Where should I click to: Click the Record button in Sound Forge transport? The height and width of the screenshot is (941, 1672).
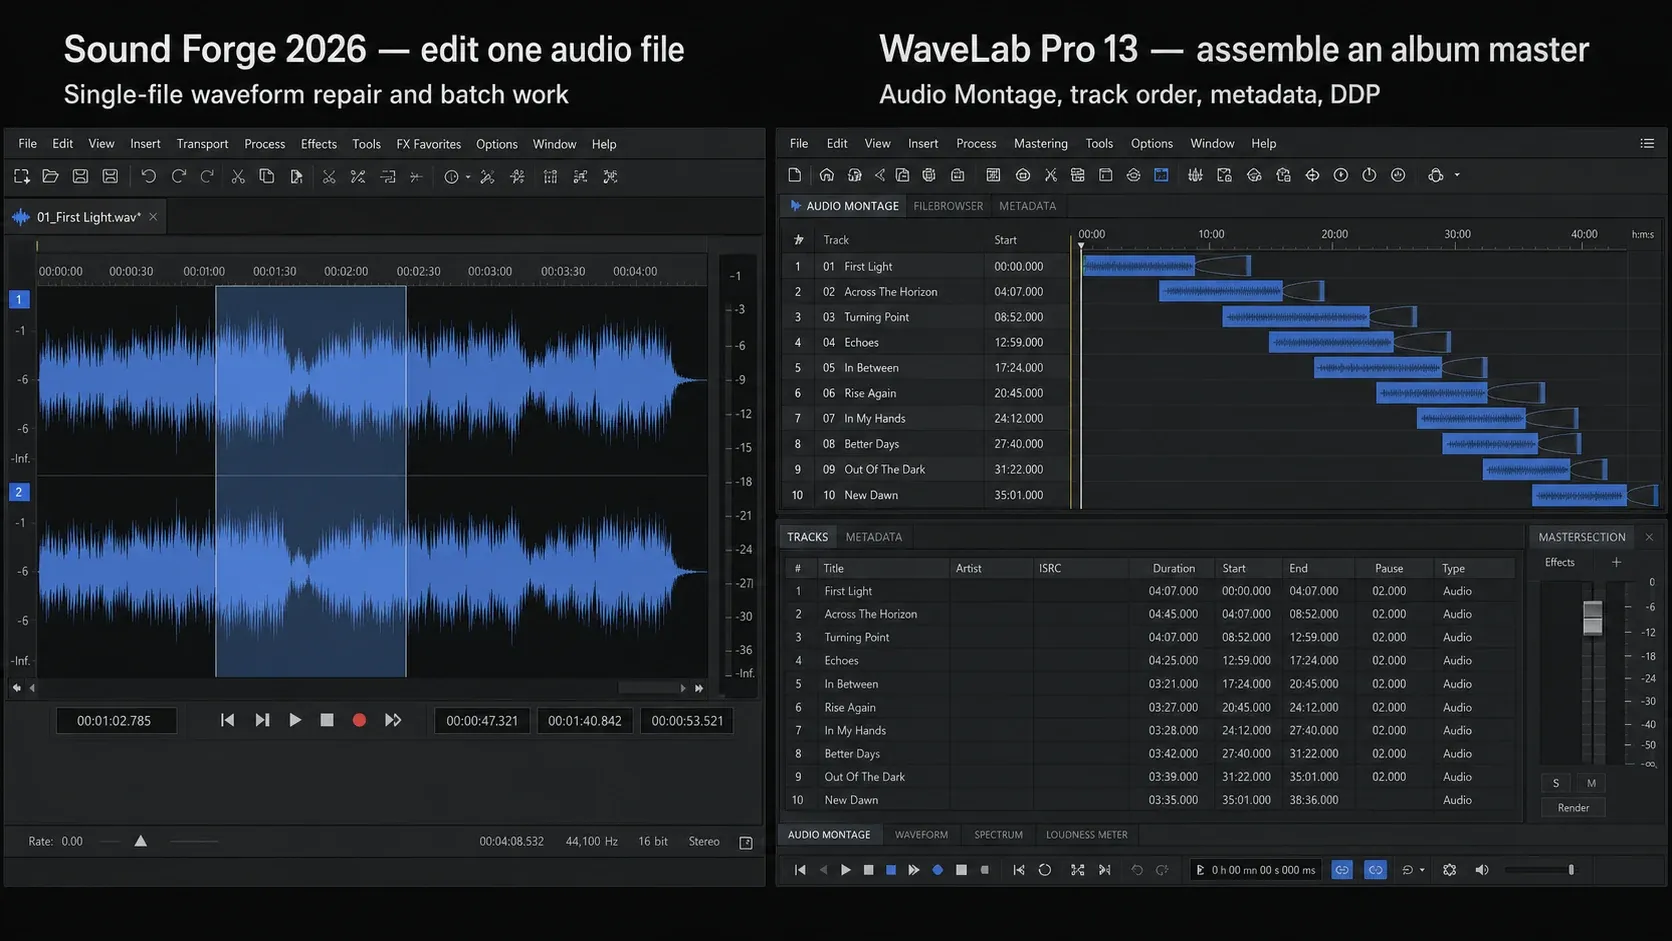(359, 720)
